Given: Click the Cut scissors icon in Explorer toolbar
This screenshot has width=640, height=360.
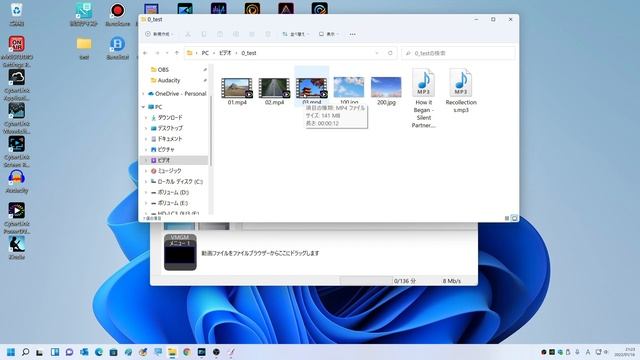Looking at the screenshot, I should pos(188,34).
